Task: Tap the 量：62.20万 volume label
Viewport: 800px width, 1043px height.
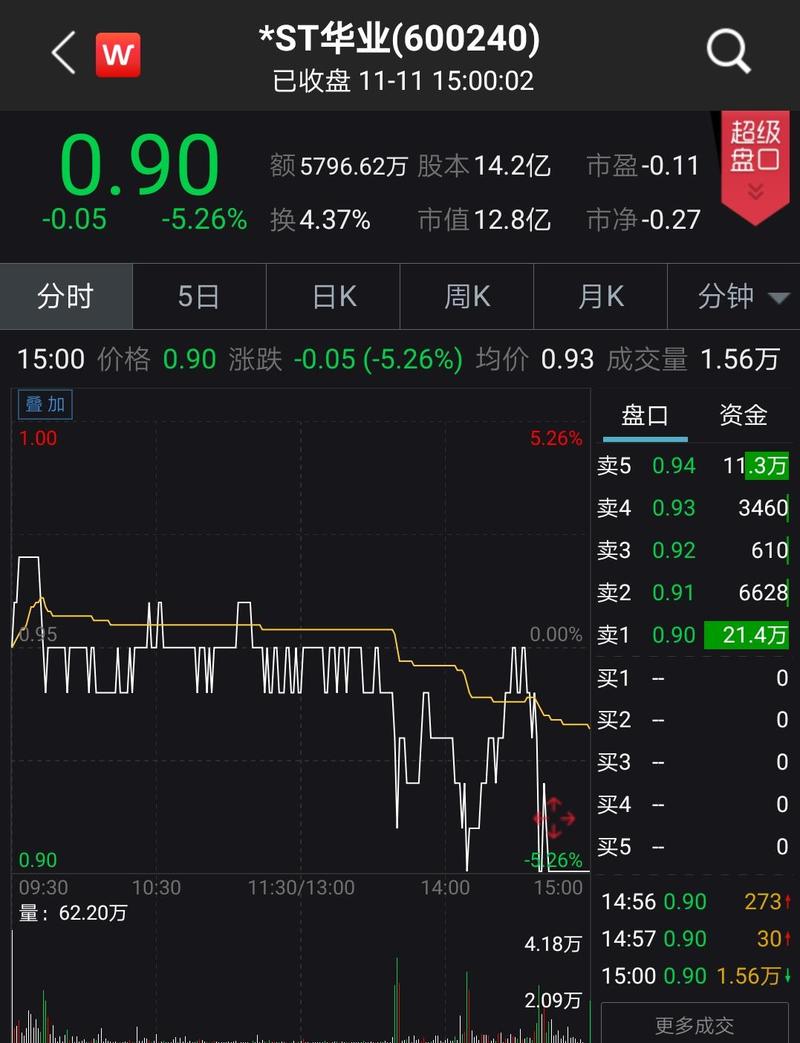Action: (x=72, y=913)
